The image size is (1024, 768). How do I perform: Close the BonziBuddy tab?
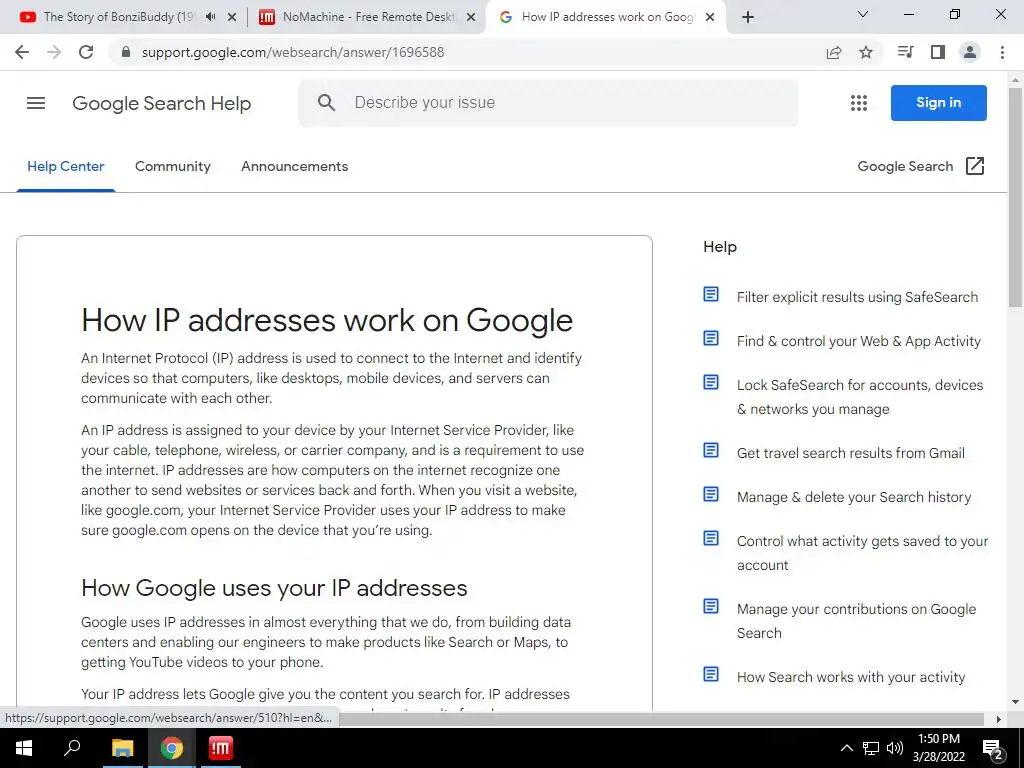pyautogui.click(x=232, y=18)
